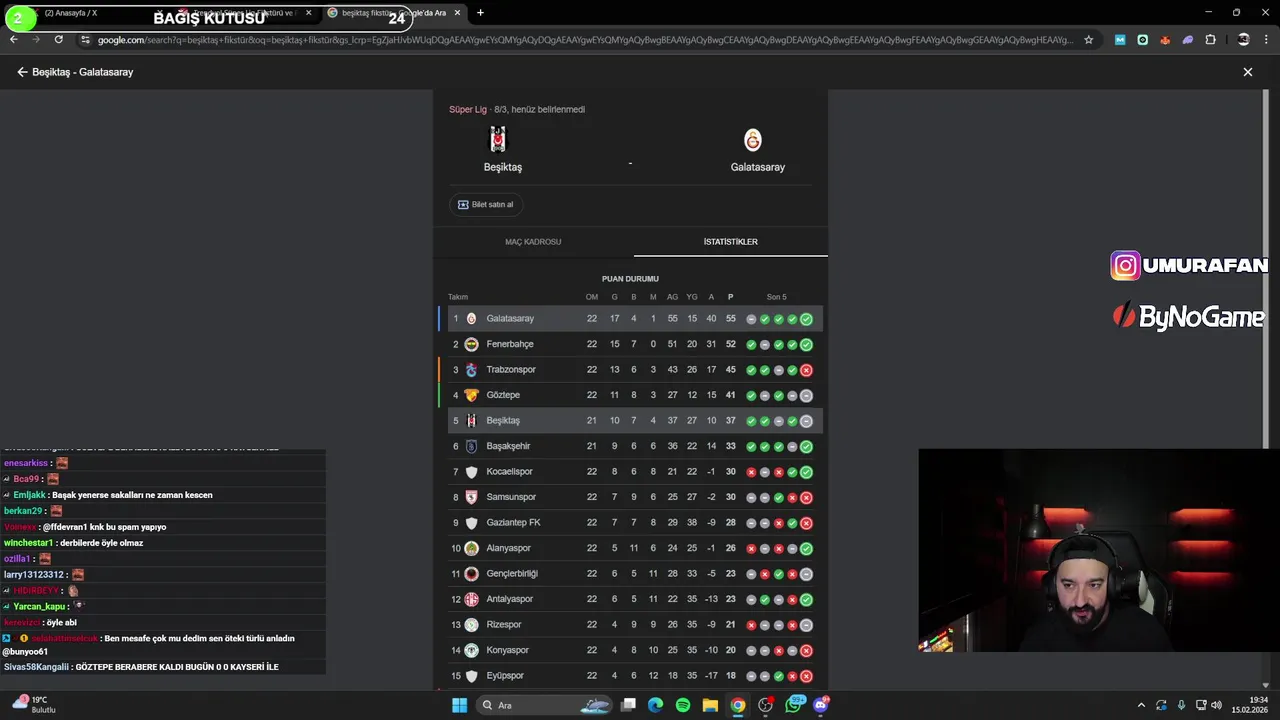This screenshot has height=720, width=1280.
Task: Click the Gençlerbirliği logo in standings
Action: point(471,574)
